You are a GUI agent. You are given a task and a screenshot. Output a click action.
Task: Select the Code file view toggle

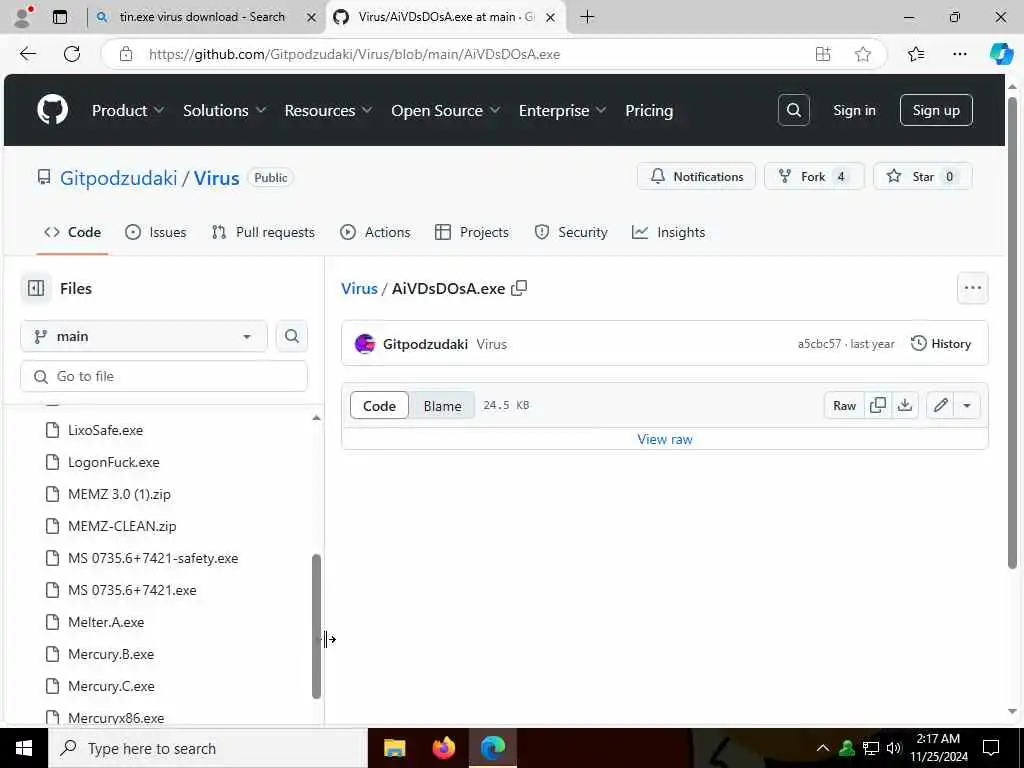click(379, 406)
